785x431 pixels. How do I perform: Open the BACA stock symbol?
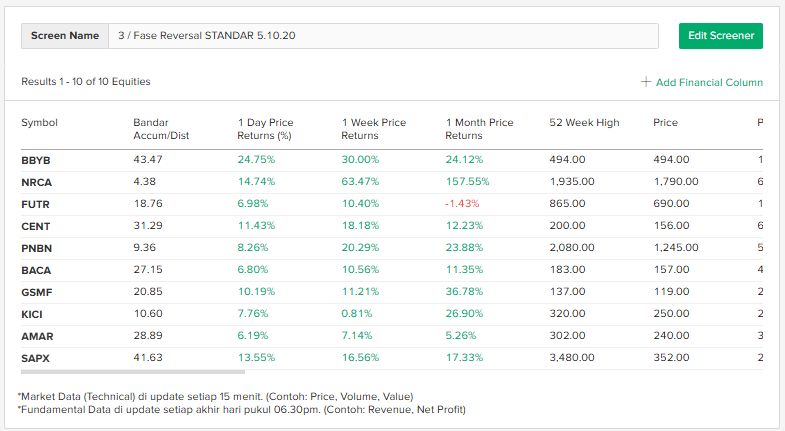pos(36,270)
